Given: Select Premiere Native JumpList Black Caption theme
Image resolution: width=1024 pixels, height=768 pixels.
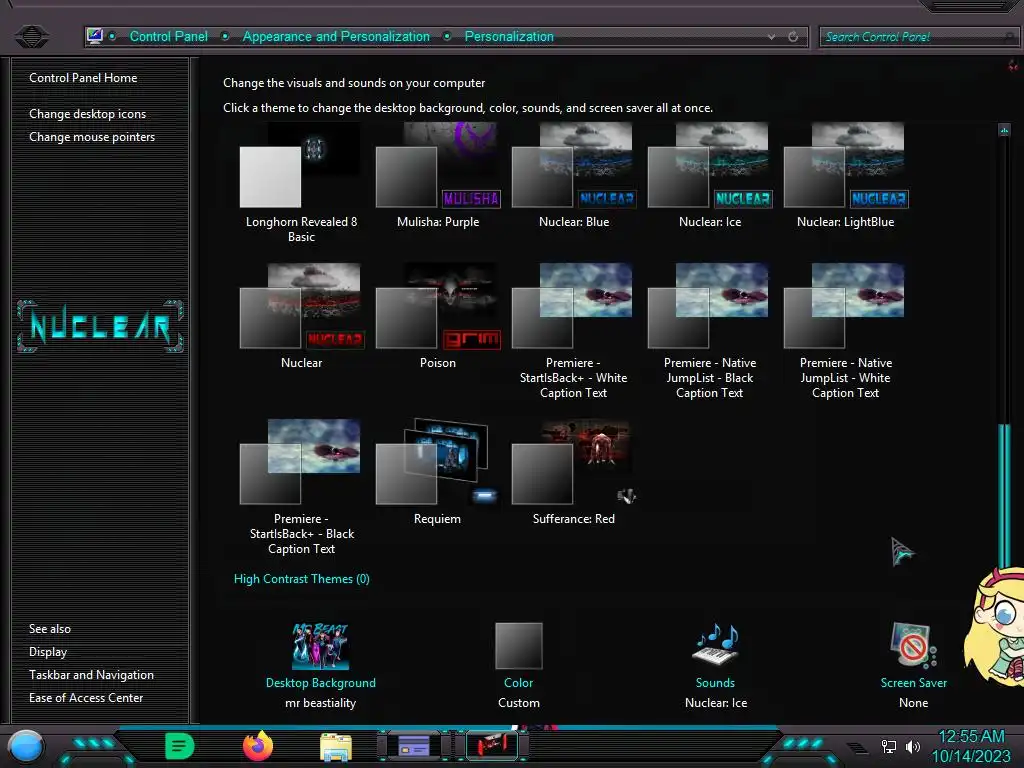Looking at the screenshot, I should pyautogui.click(x=710, y=332).
